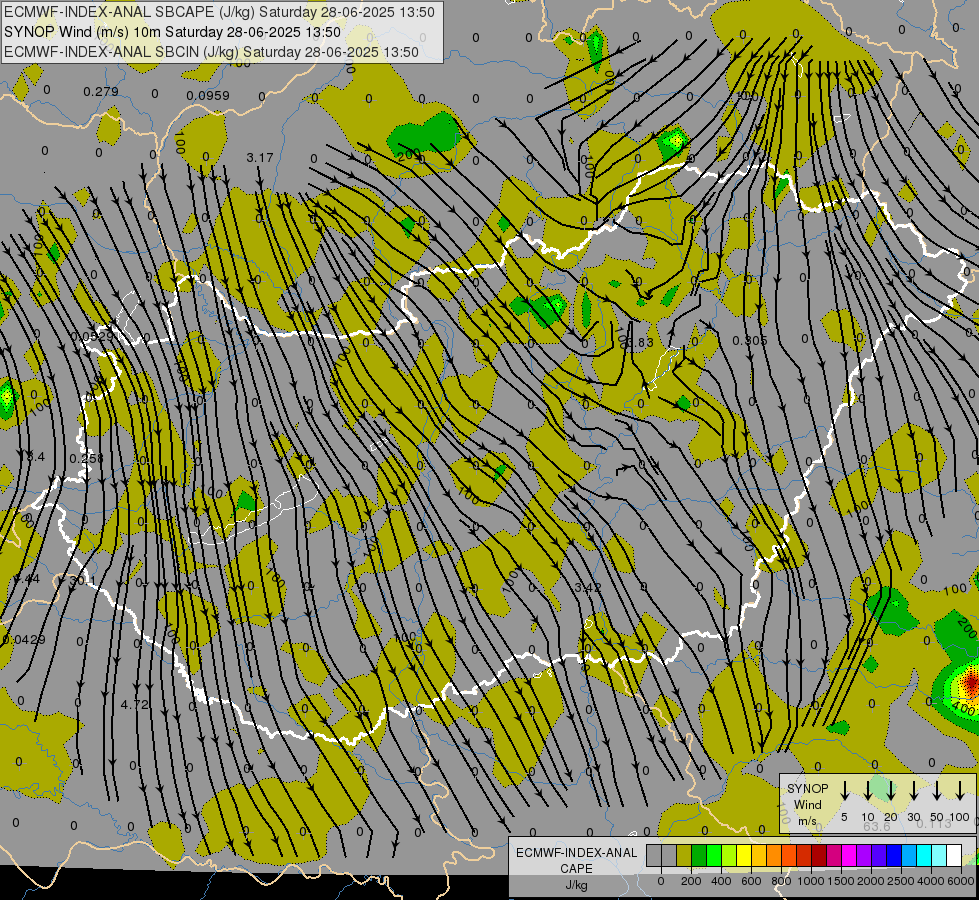Click the wind arrow above the 30 label
Image resolution: width=979 pixels, height=900 pixels.
[x=914, y=790]
